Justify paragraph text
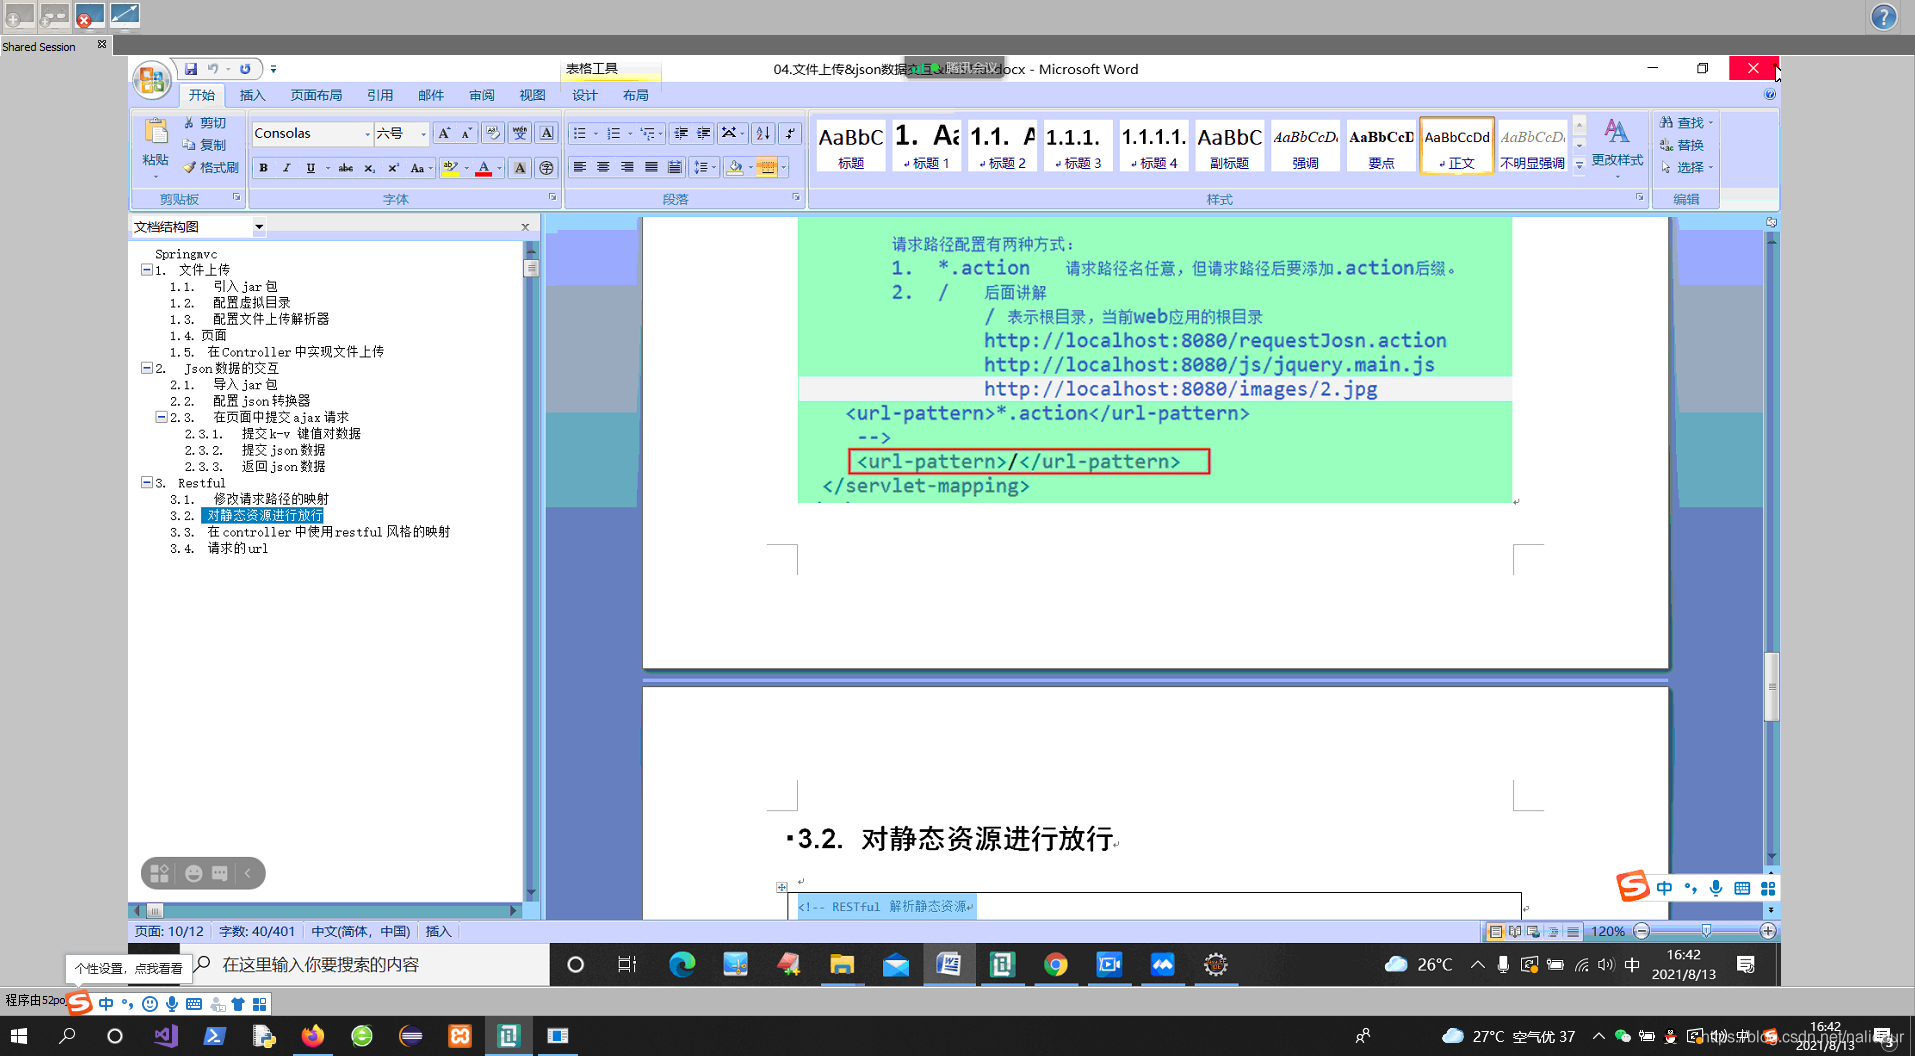This screenshot has height=1056, width=1915. click(x=651, y=167)
